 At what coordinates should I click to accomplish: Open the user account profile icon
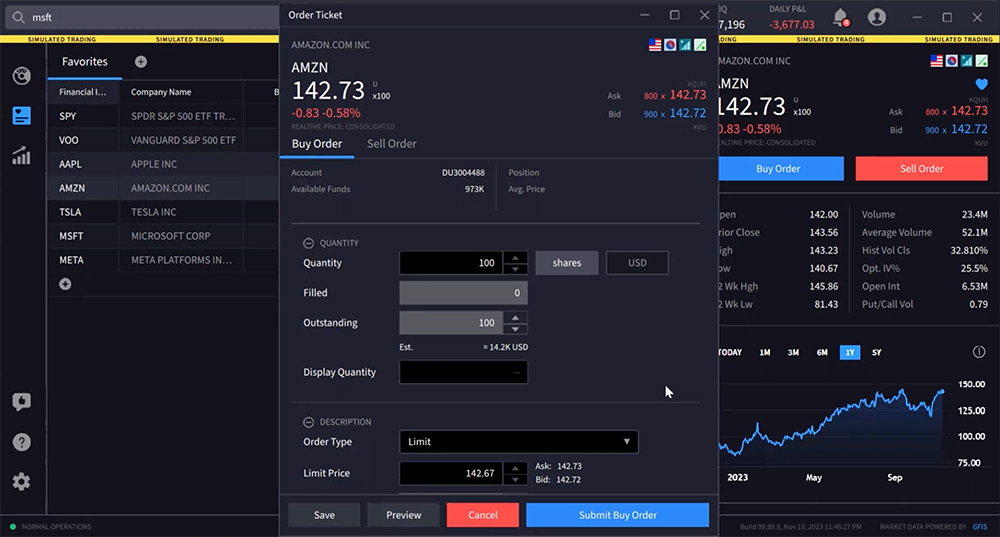pos(877,17)
